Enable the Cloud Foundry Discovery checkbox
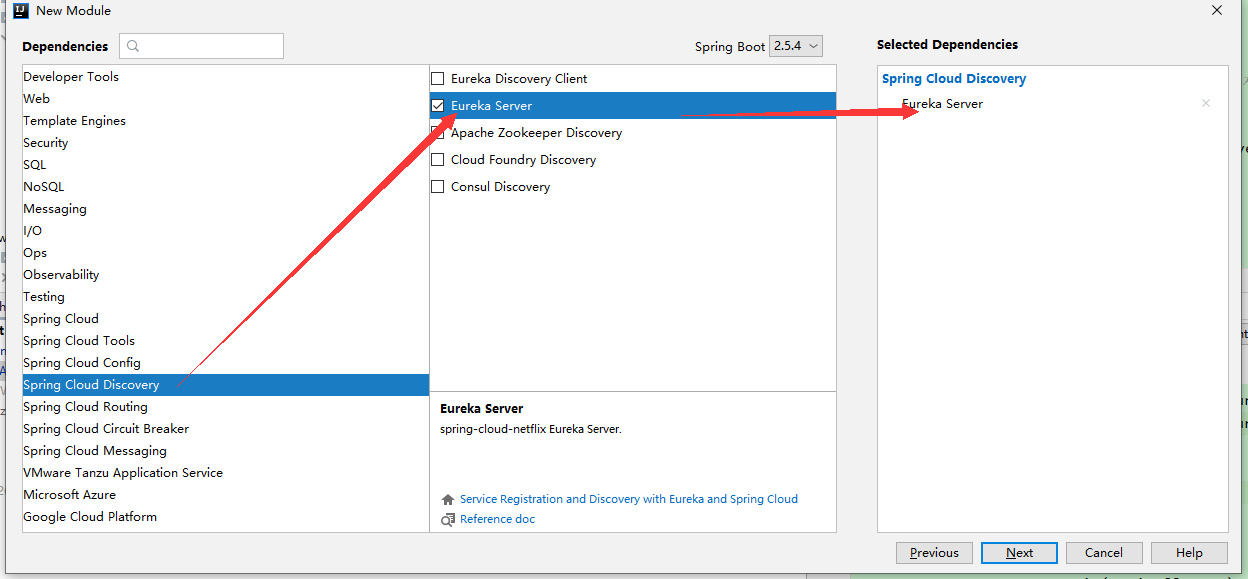Screen dimensions: 1248x579 tap(437, 159)
